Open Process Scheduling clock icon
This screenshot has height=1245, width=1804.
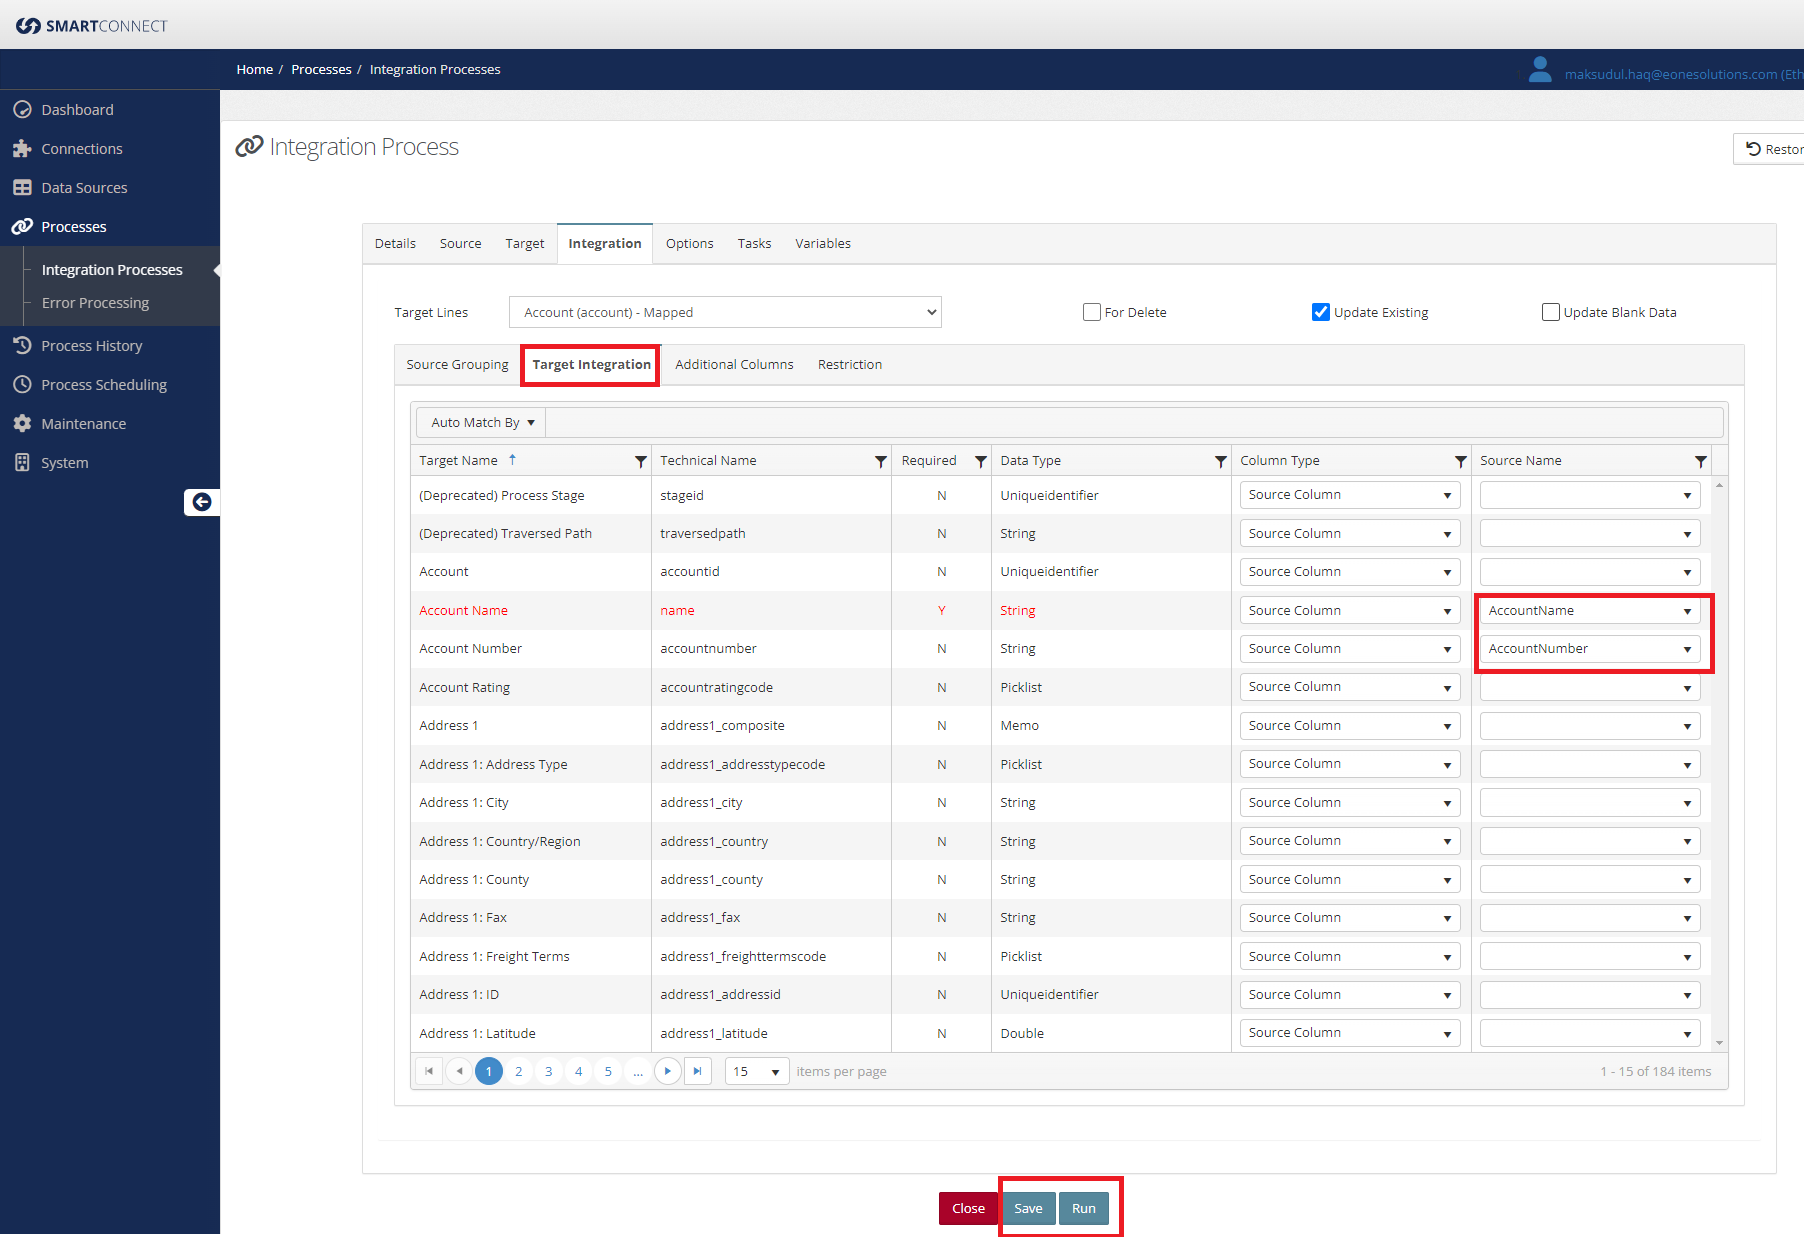point(22,384)
